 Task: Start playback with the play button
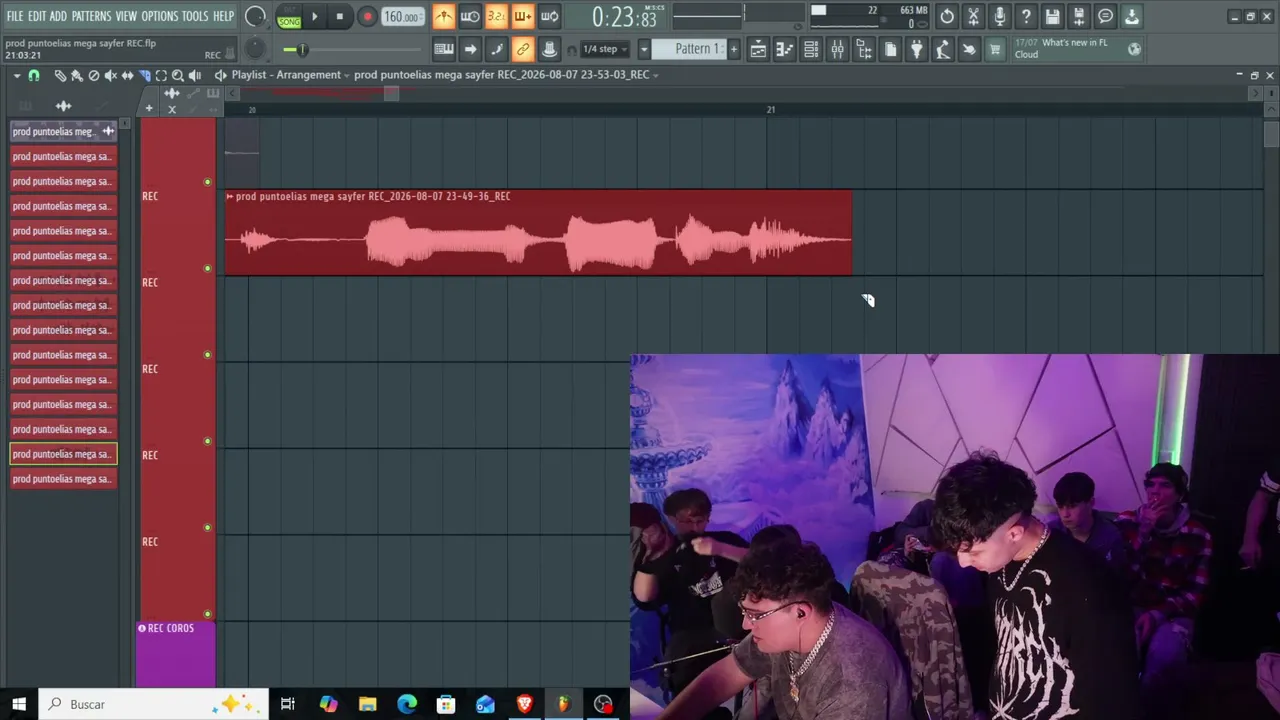[x=314, y=17]
